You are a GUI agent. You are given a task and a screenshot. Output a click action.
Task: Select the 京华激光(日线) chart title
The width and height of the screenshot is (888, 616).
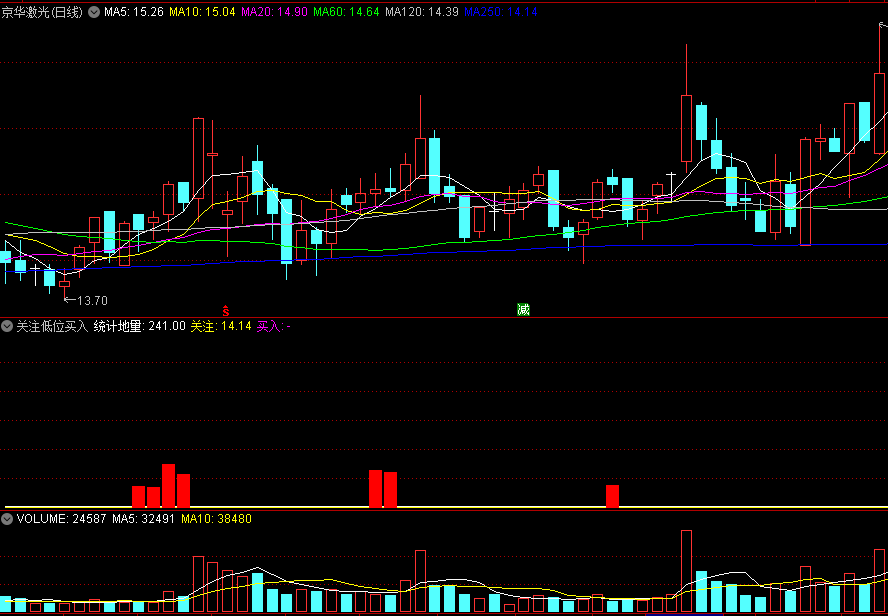(x=42, y=12)
